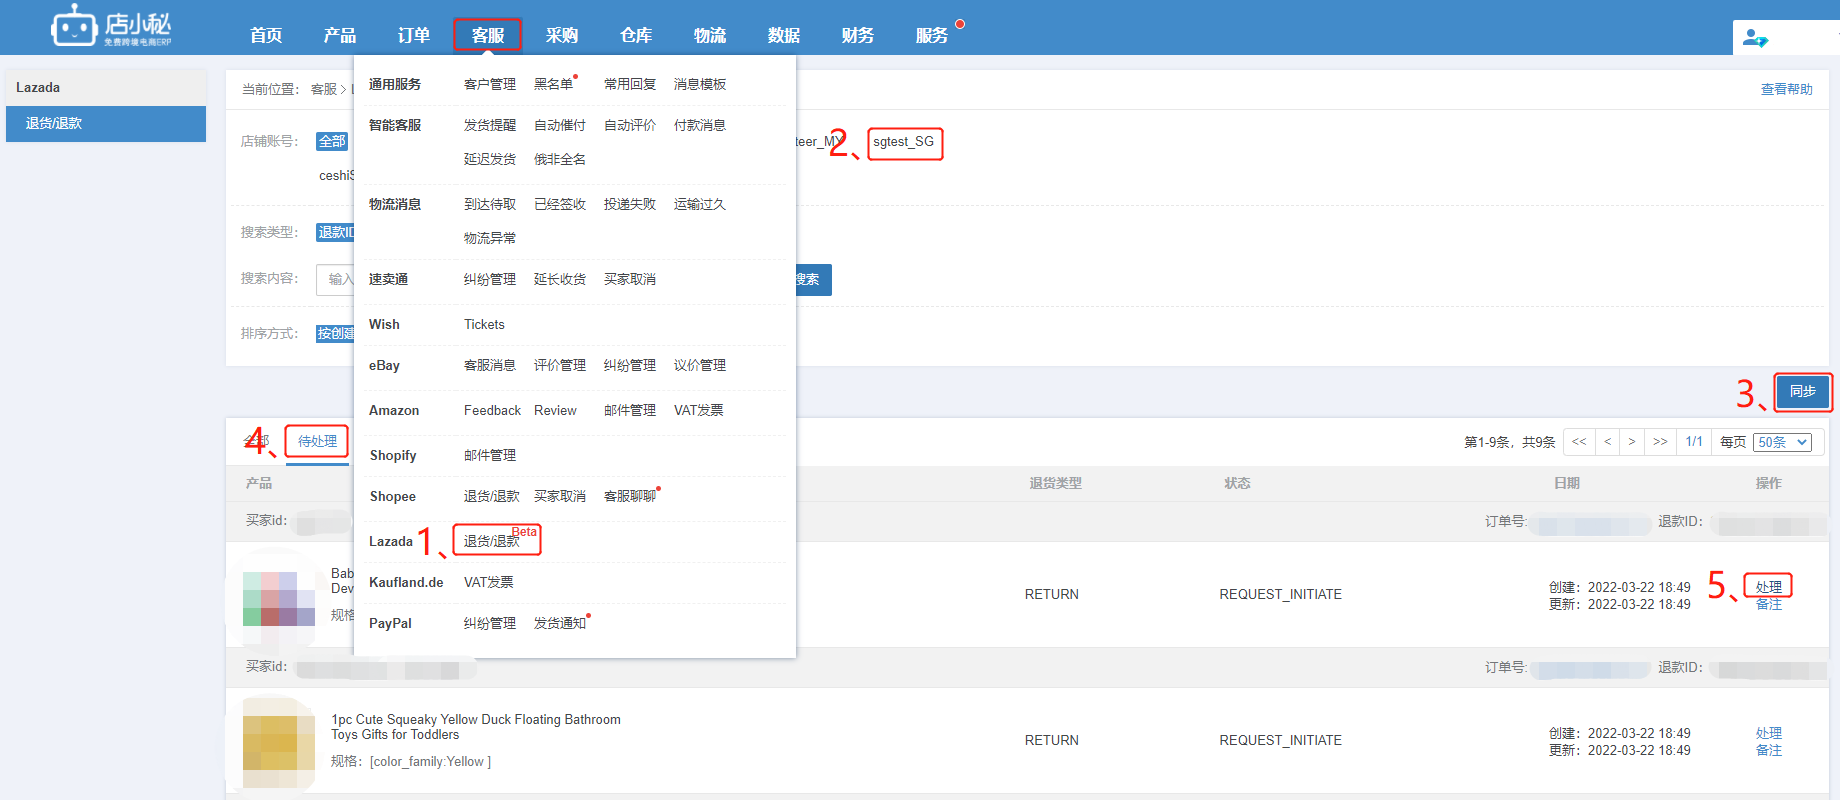1840x800 pixels.
Task: Click 备注 for the Yellow Duck row
Action: pos(1769,750)
